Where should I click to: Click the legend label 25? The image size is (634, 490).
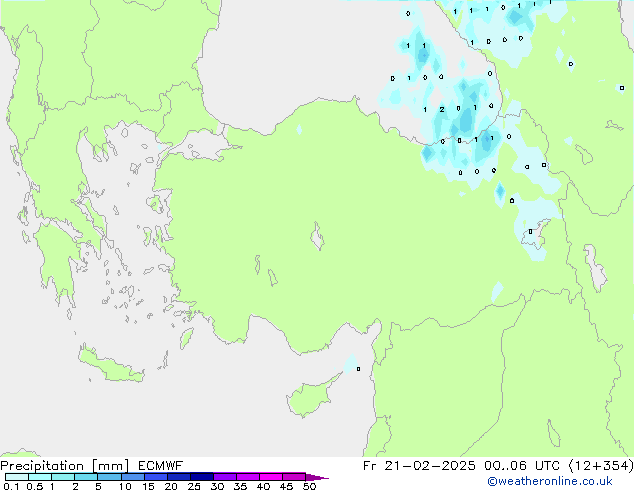pyautogui.click(x=194, y=486)
